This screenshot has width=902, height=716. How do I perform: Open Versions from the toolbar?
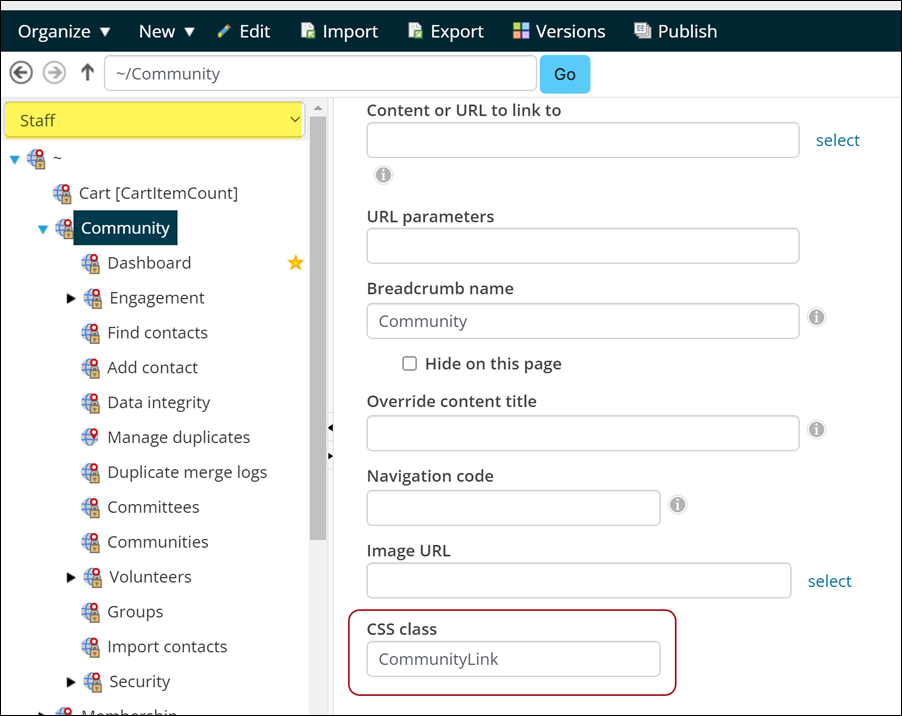point(559,31)
